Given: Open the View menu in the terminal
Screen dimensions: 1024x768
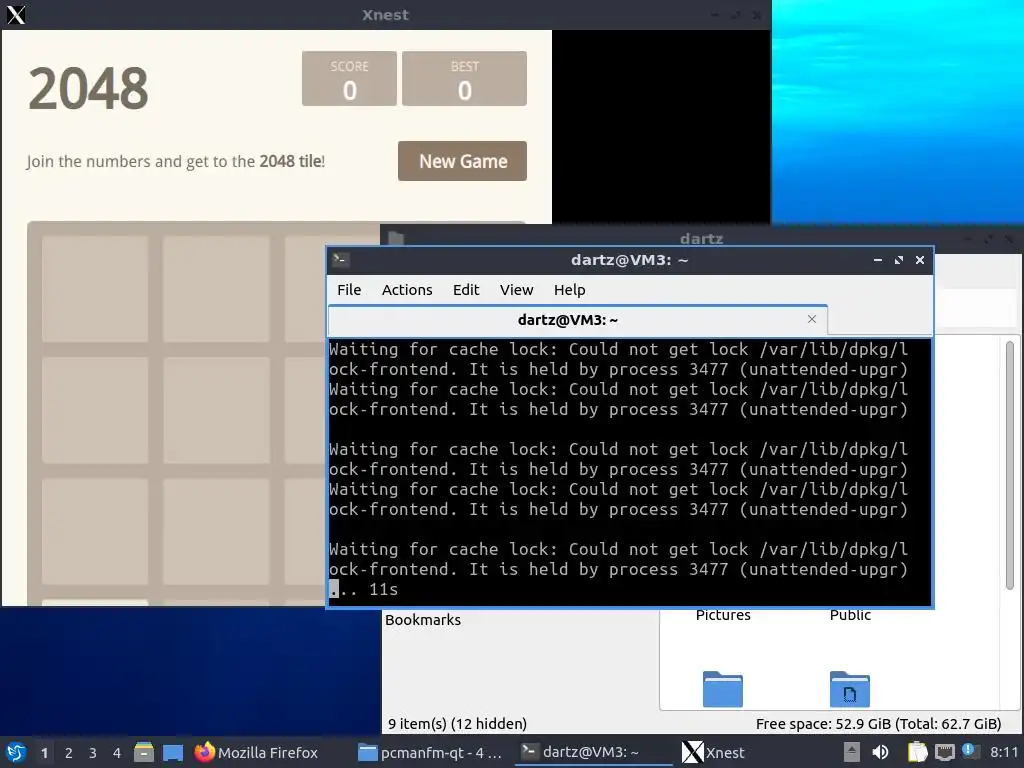Looking at the screenshot, I should pos(516,289).
